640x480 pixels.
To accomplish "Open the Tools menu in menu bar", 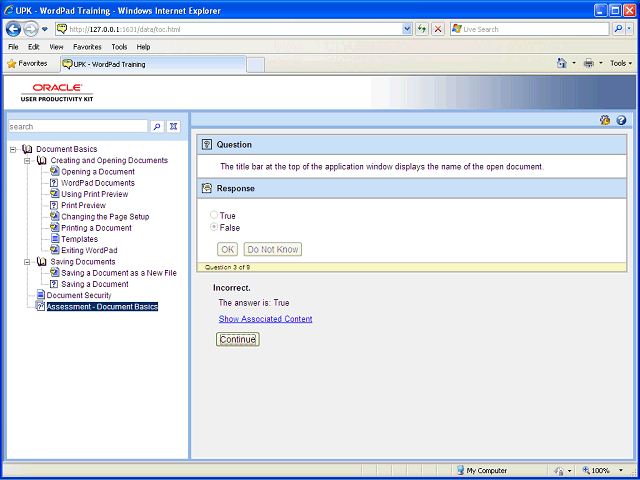I will click(119, 47).
